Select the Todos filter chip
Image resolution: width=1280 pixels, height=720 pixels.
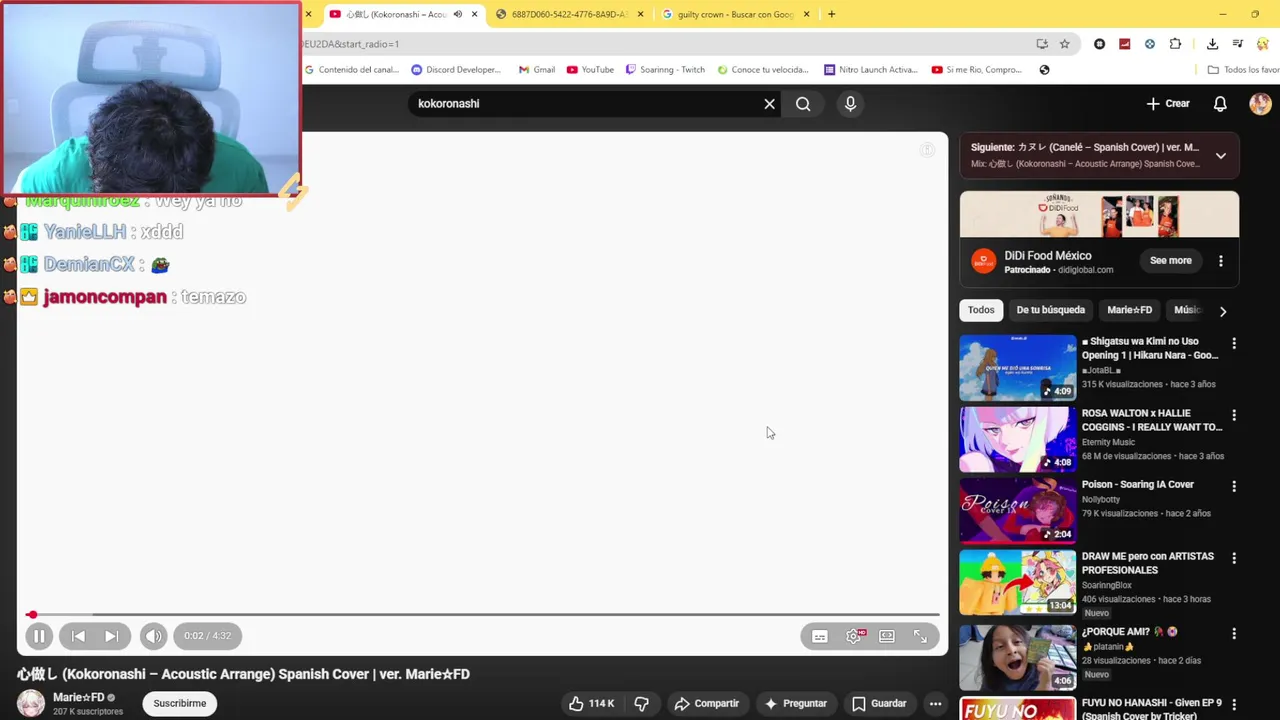[x=981, y=310]
